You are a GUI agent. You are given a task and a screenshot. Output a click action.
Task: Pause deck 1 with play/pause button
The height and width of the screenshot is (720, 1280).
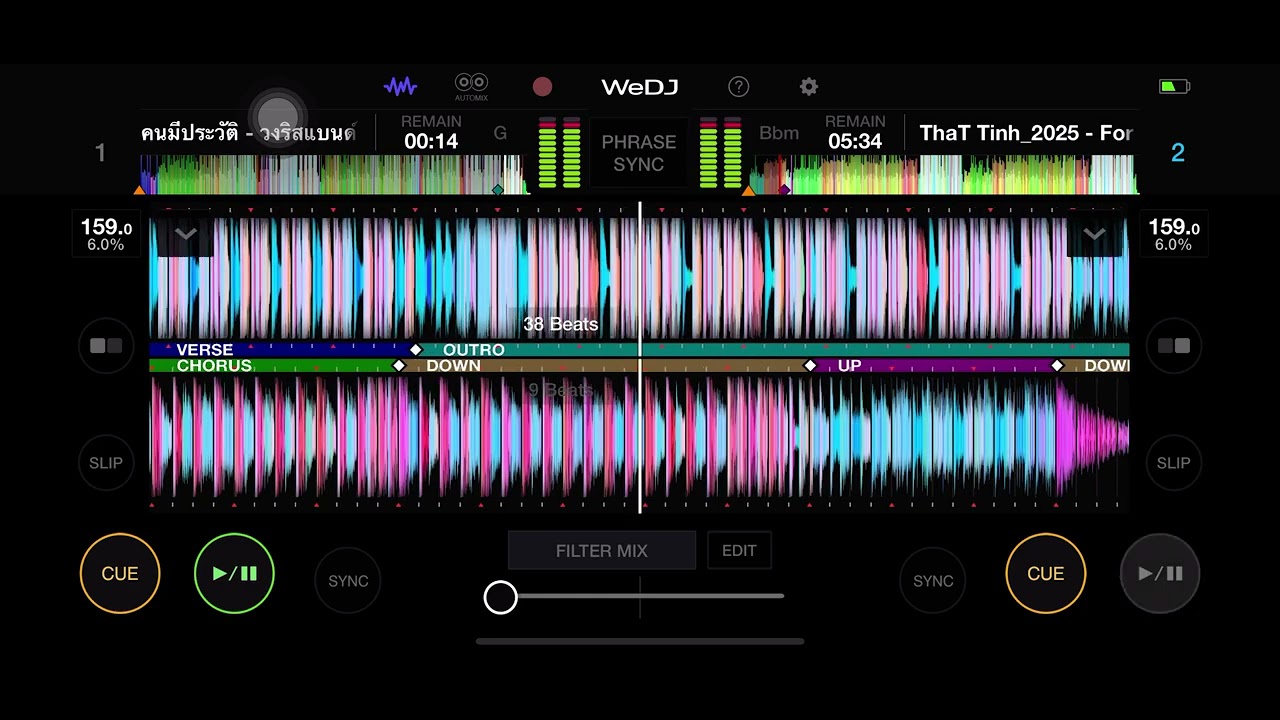(x=234, y=573)
